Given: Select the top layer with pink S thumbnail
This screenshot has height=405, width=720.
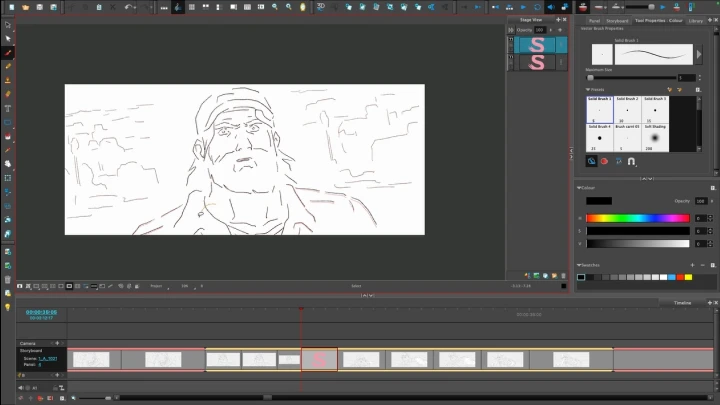Looking at the screenshot, I should coord(538,45).
